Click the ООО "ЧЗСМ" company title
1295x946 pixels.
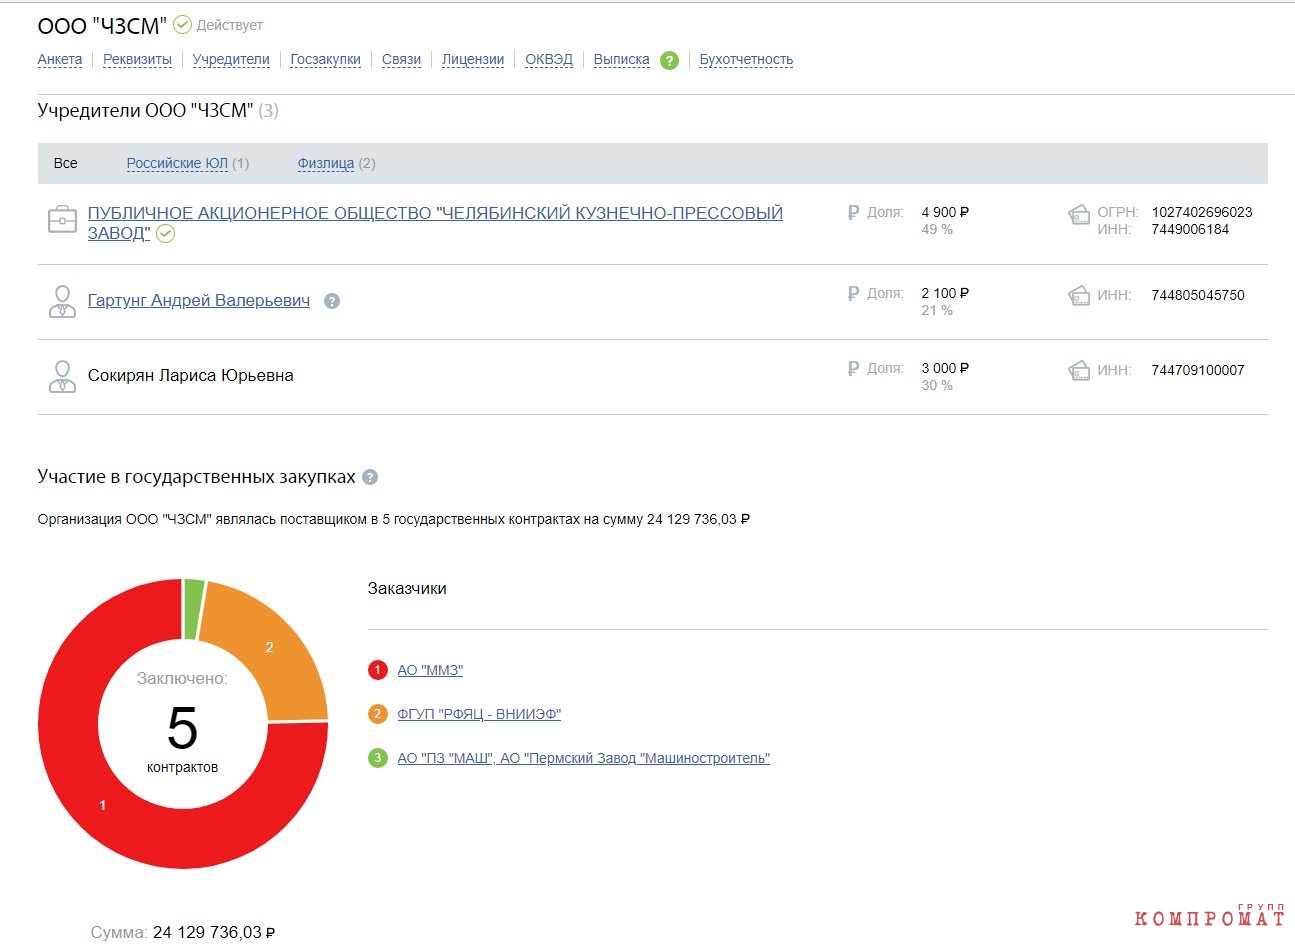pyautogui.click(x=102, y=26)
